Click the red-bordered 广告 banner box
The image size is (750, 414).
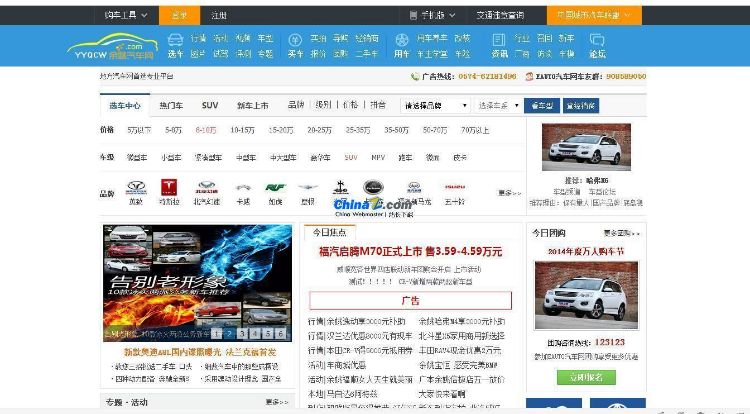point(410,301)
